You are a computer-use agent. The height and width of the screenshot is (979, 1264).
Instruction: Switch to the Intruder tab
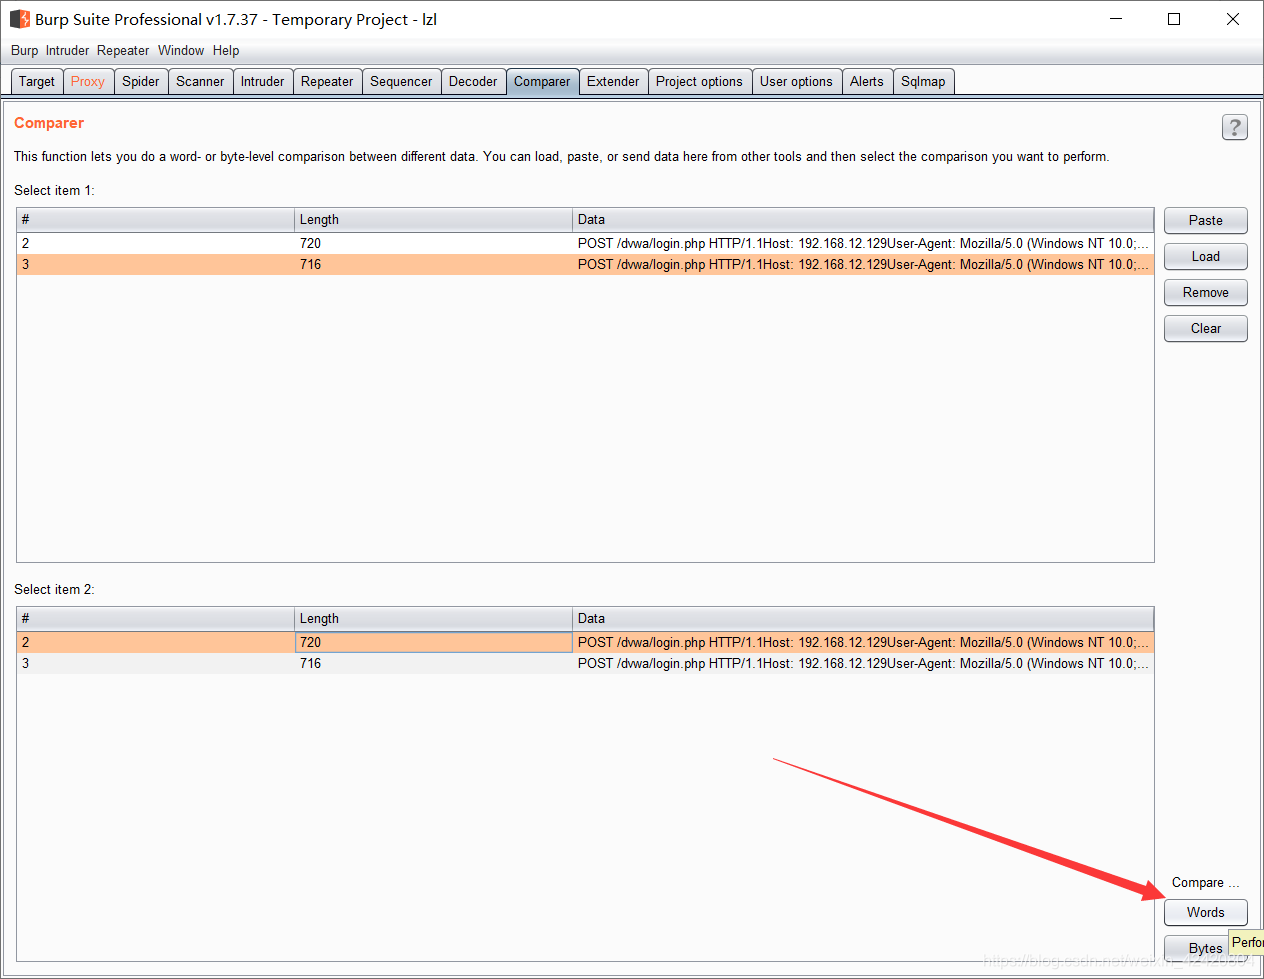[262, 81]
